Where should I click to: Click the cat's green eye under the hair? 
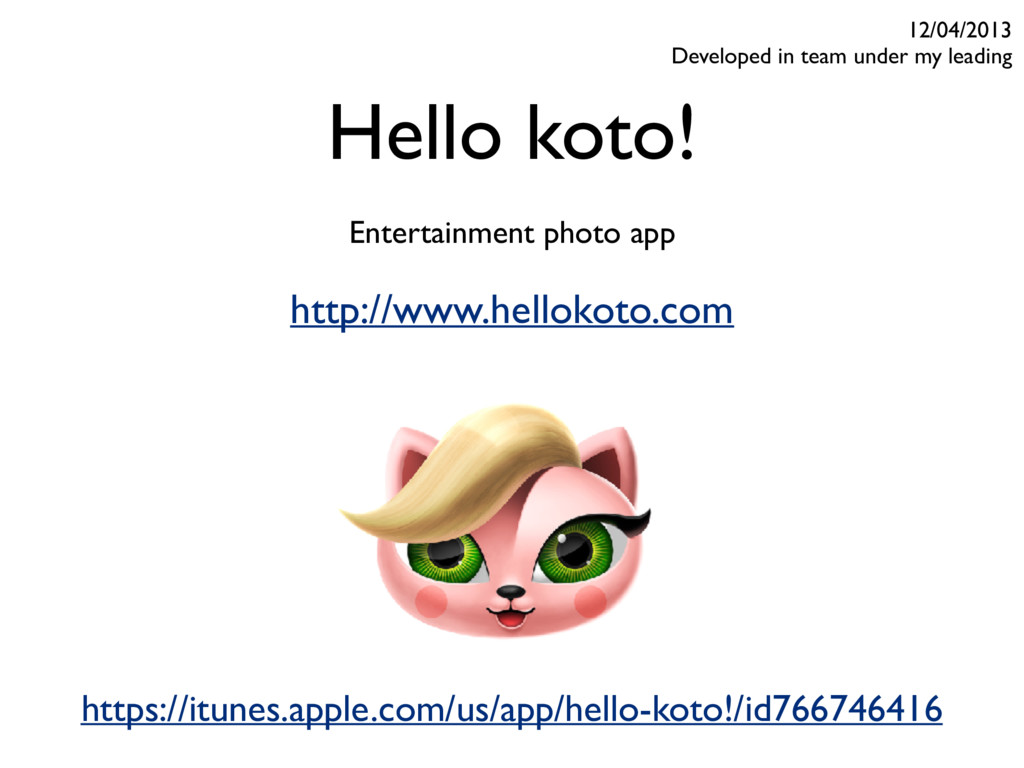click(447, 556)
